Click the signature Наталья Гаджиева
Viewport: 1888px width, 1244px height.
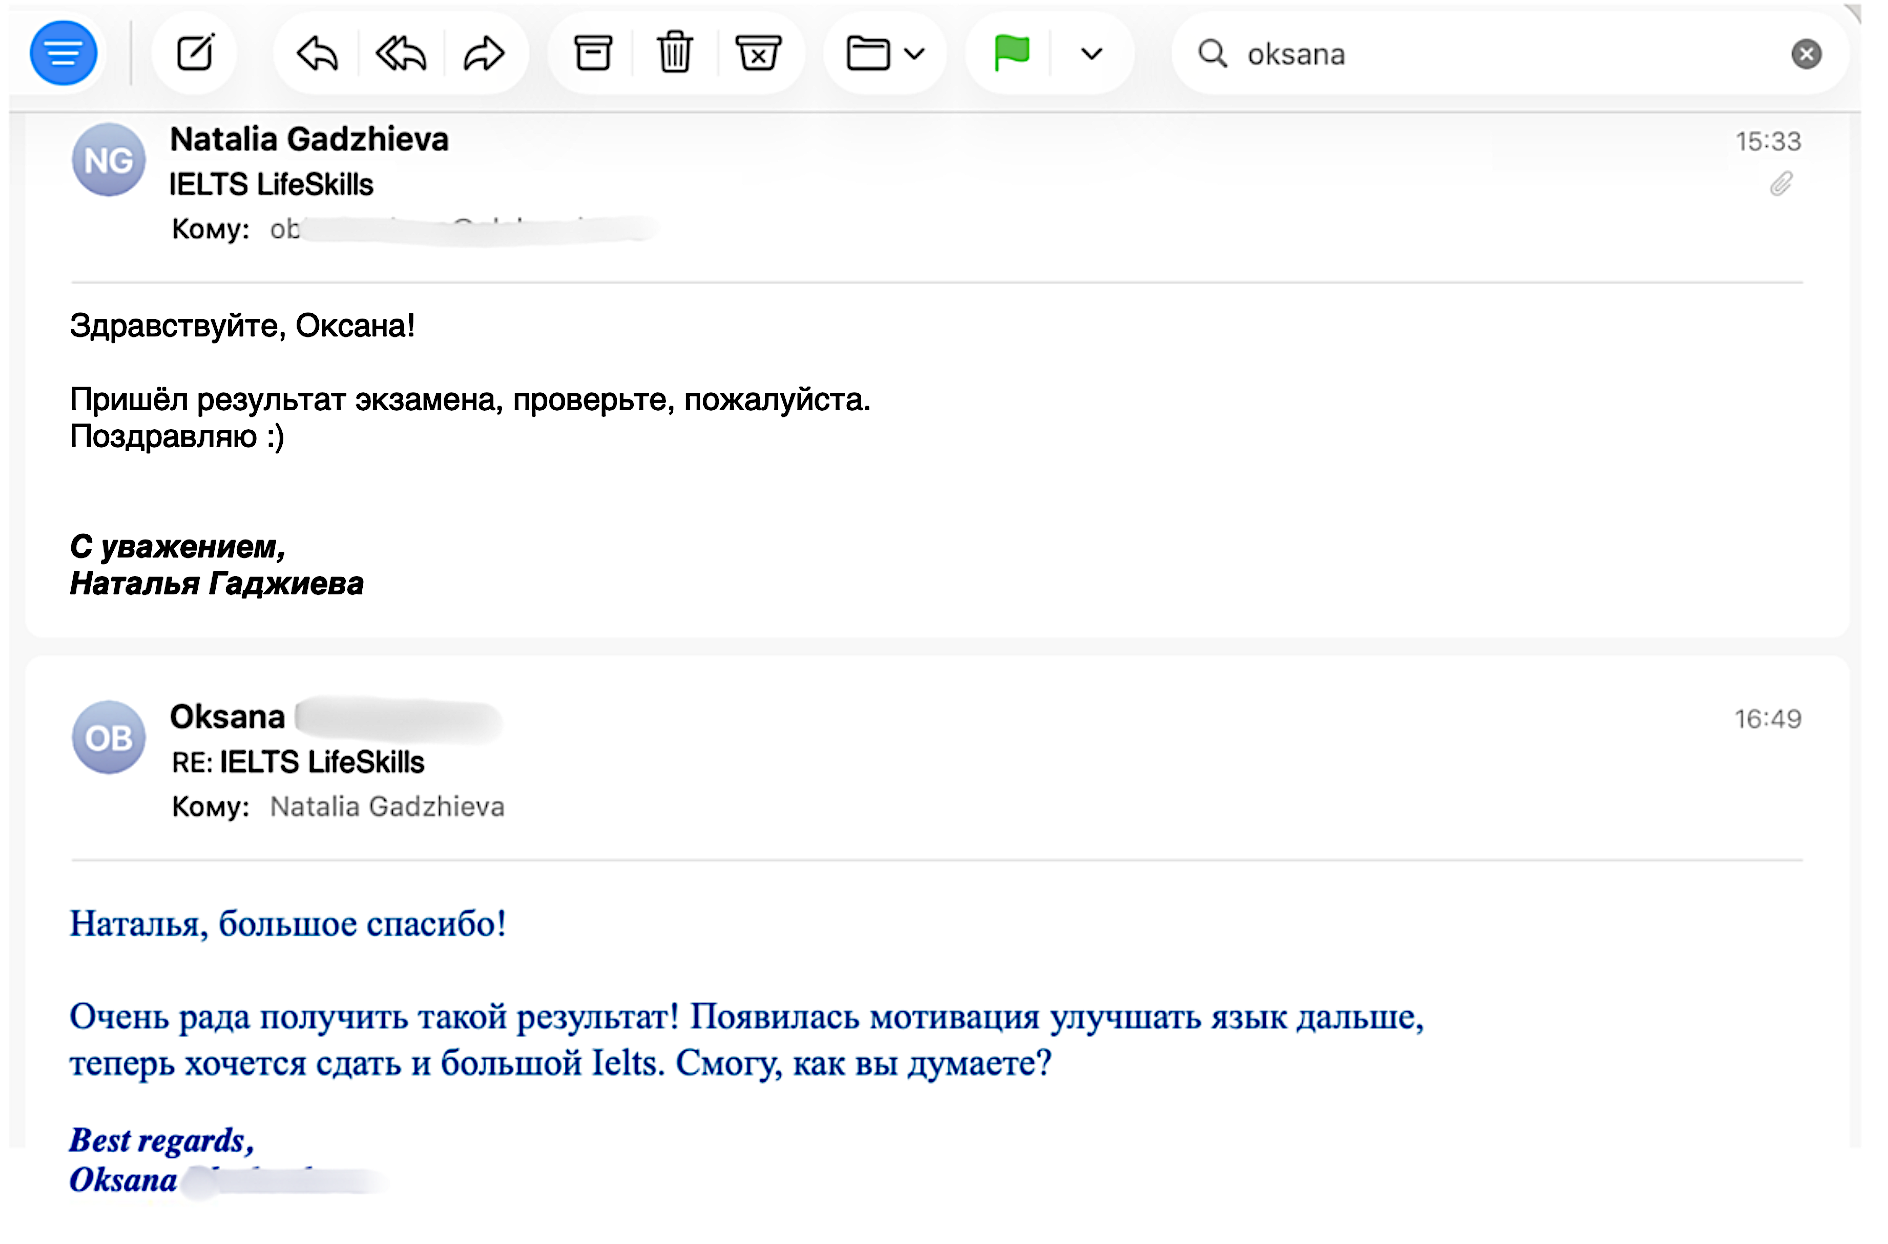[217, 583]
